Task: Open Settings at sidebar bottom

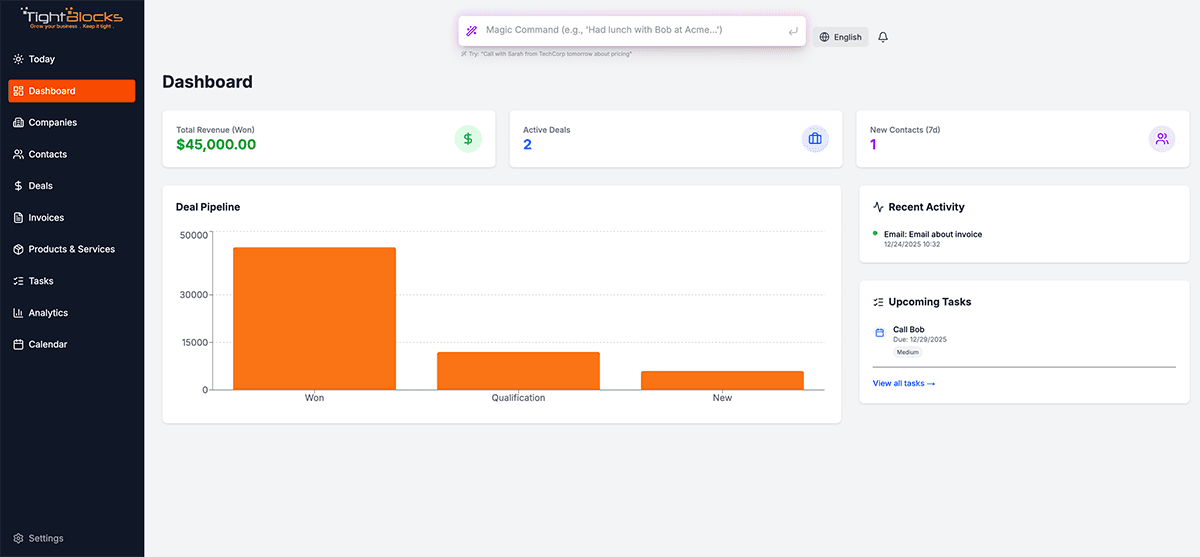Action: click(72, 538)
